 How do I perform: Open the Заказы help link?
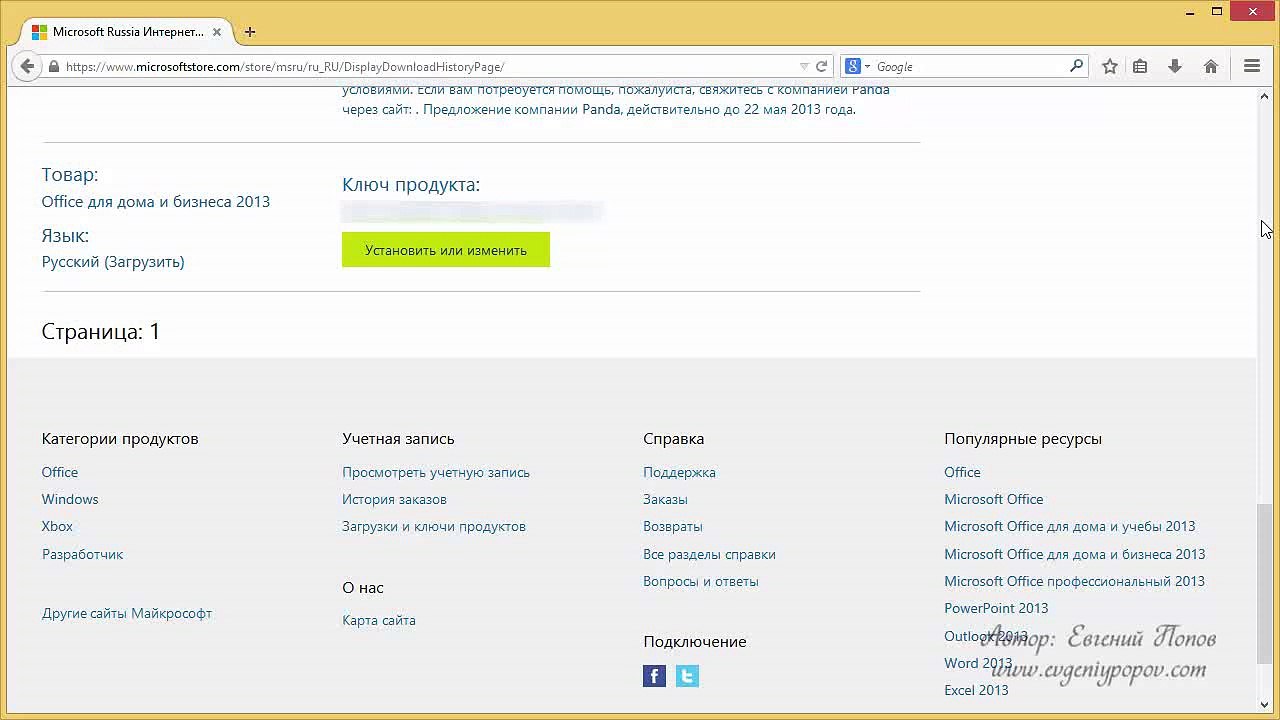pos(665,499)
